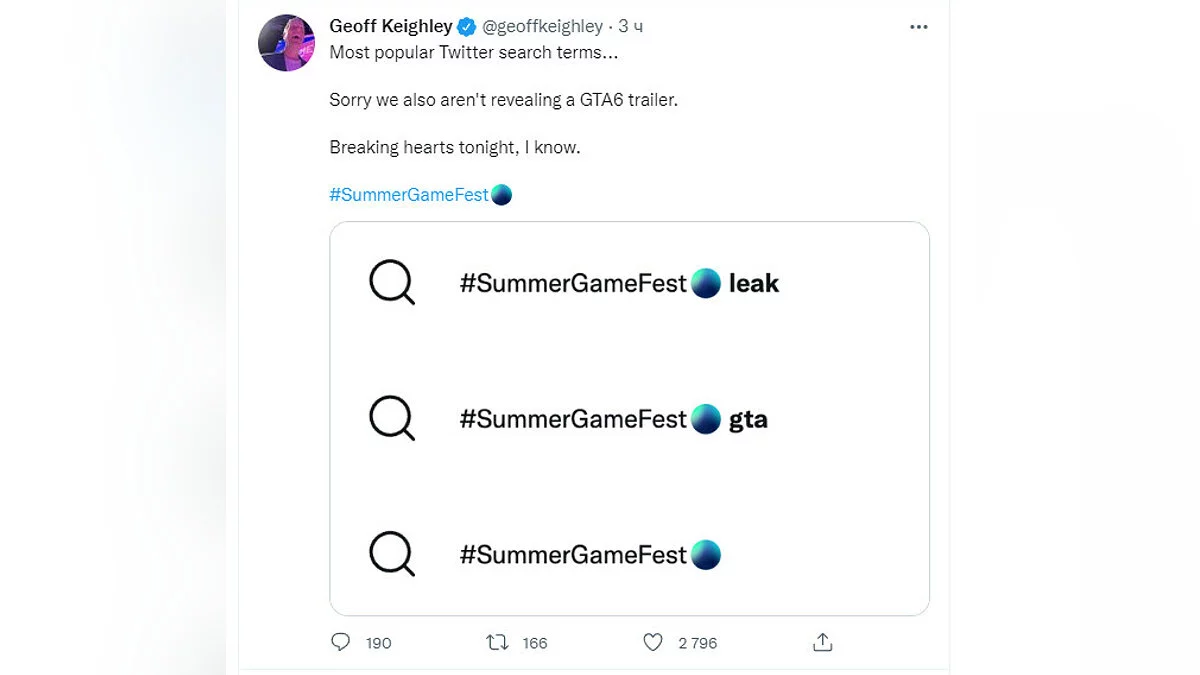The image size is (1200, 675).
Task: View the 166 retweets count
Action: [535, 643]
